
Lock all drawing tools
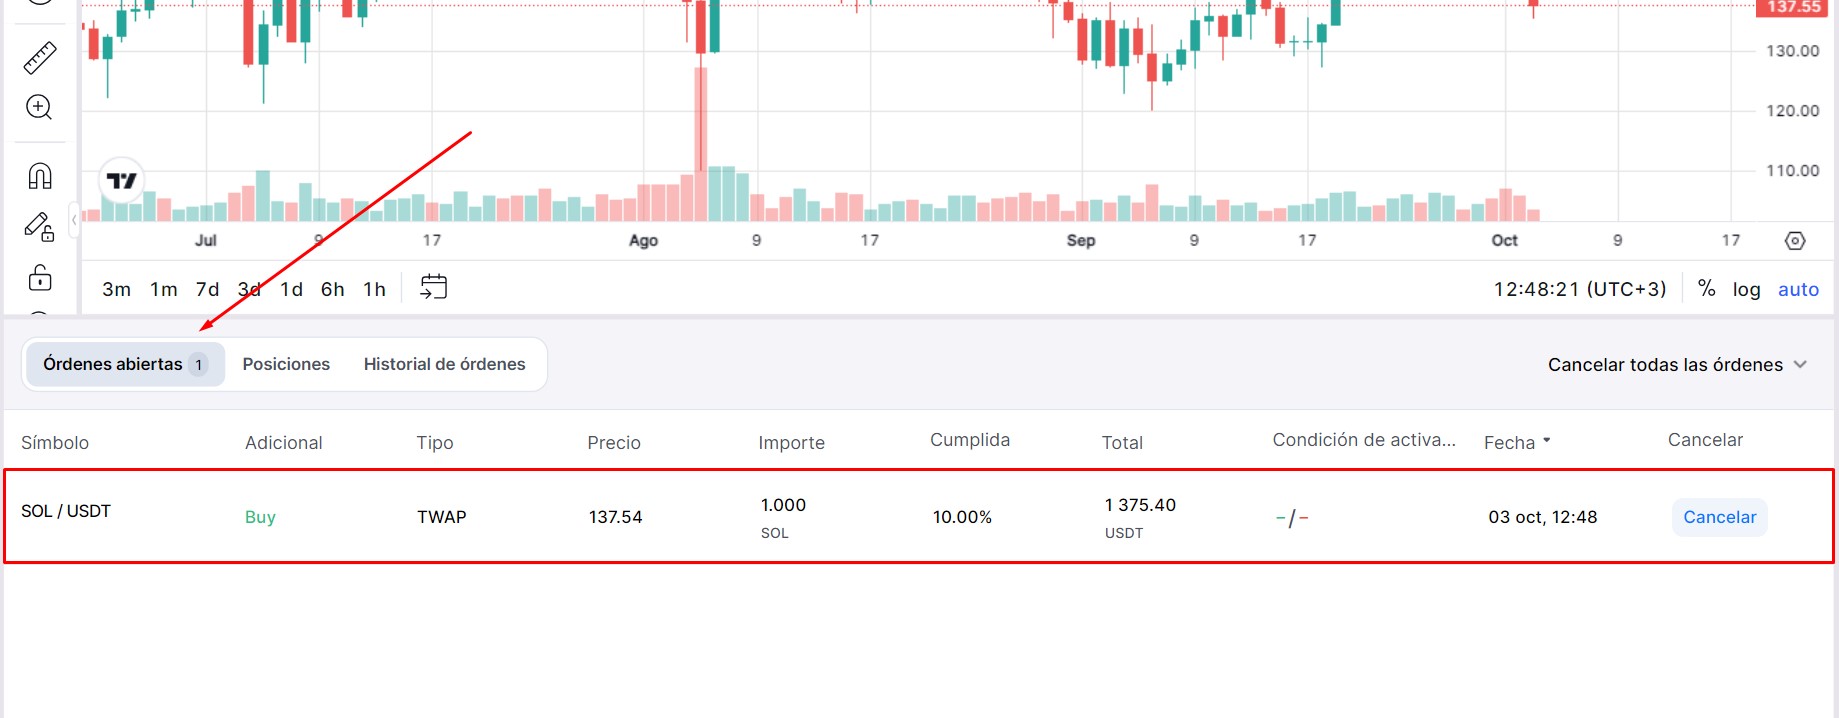click(x=40, y=277)
